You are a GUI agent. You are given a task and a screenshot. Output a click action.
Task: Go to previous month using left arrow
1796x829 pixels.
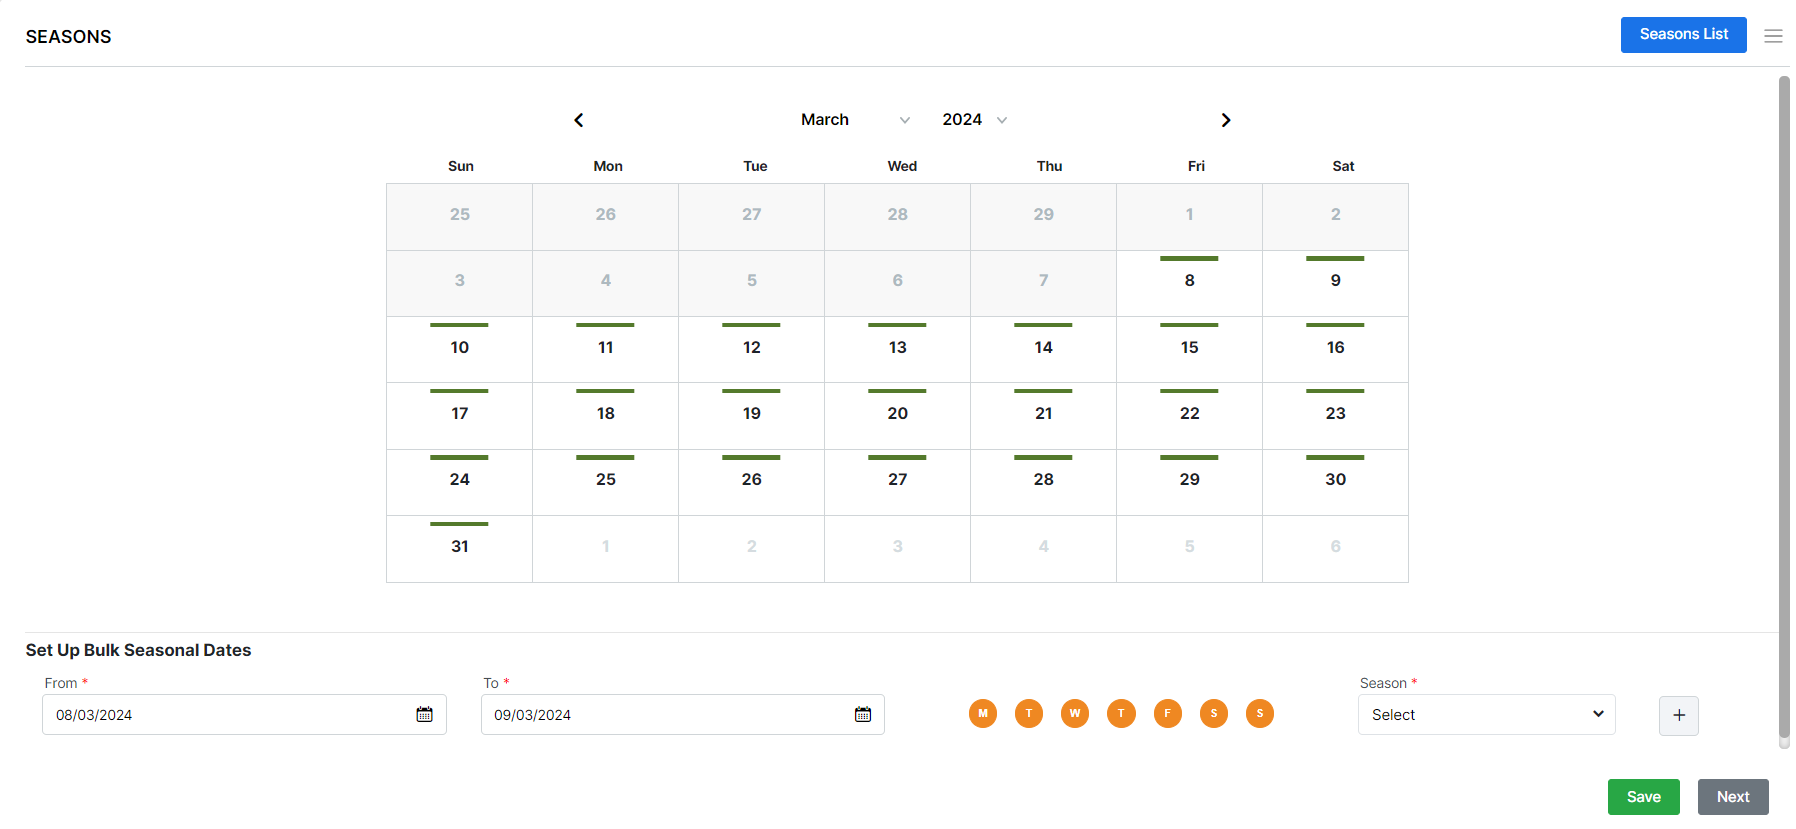coord(579,120)
